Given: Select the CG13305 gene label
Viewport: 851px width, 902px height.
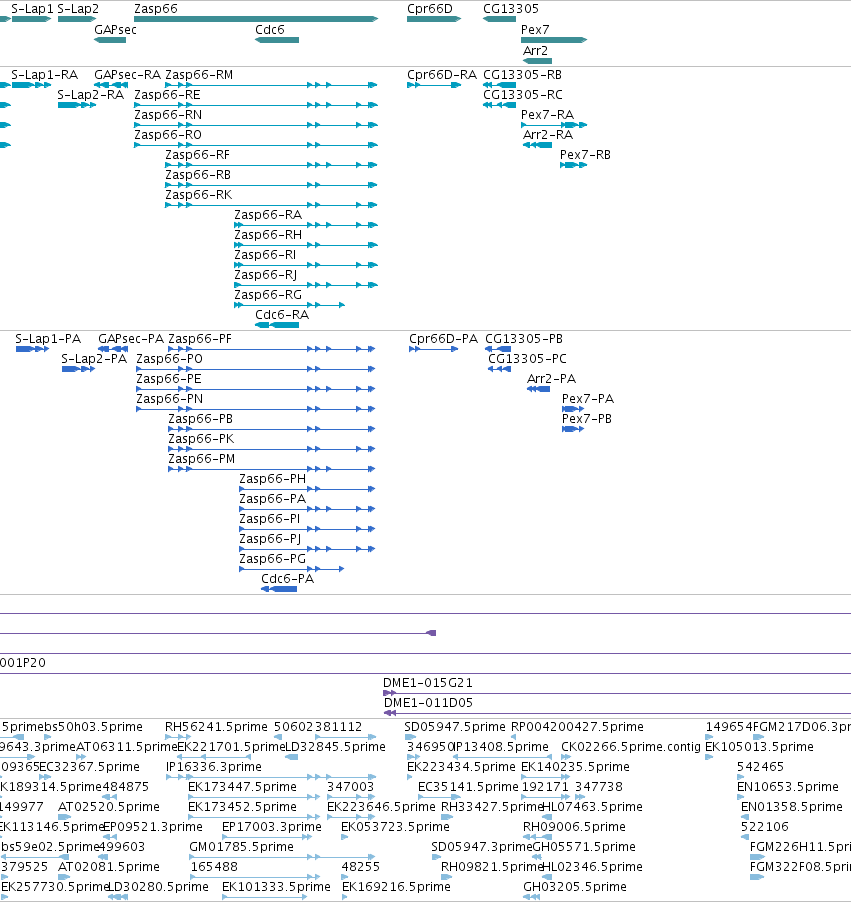Looking at the screenshot, I should pyautogui.click(x=511, y=9).
